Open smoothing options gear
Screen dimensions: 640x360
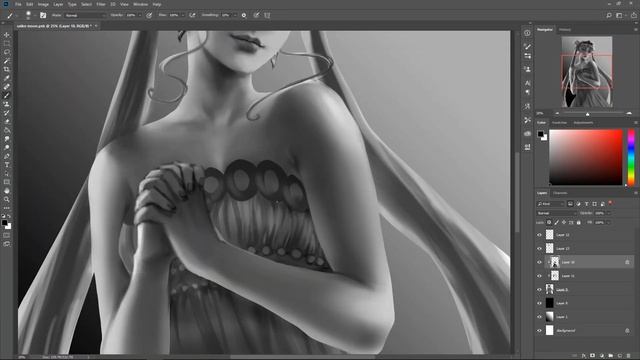point(244,15)
